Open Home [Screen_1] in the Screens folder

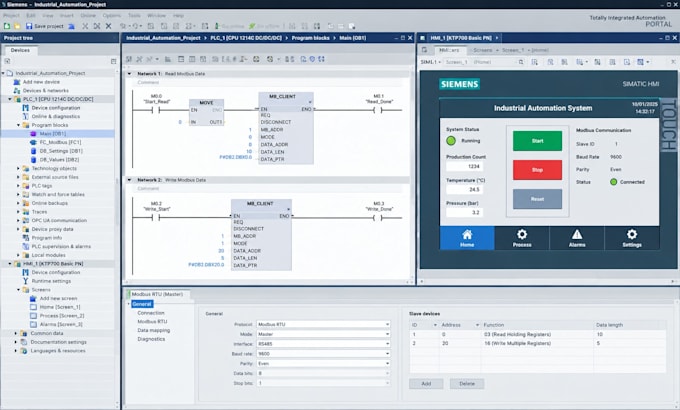click(60, 307)
